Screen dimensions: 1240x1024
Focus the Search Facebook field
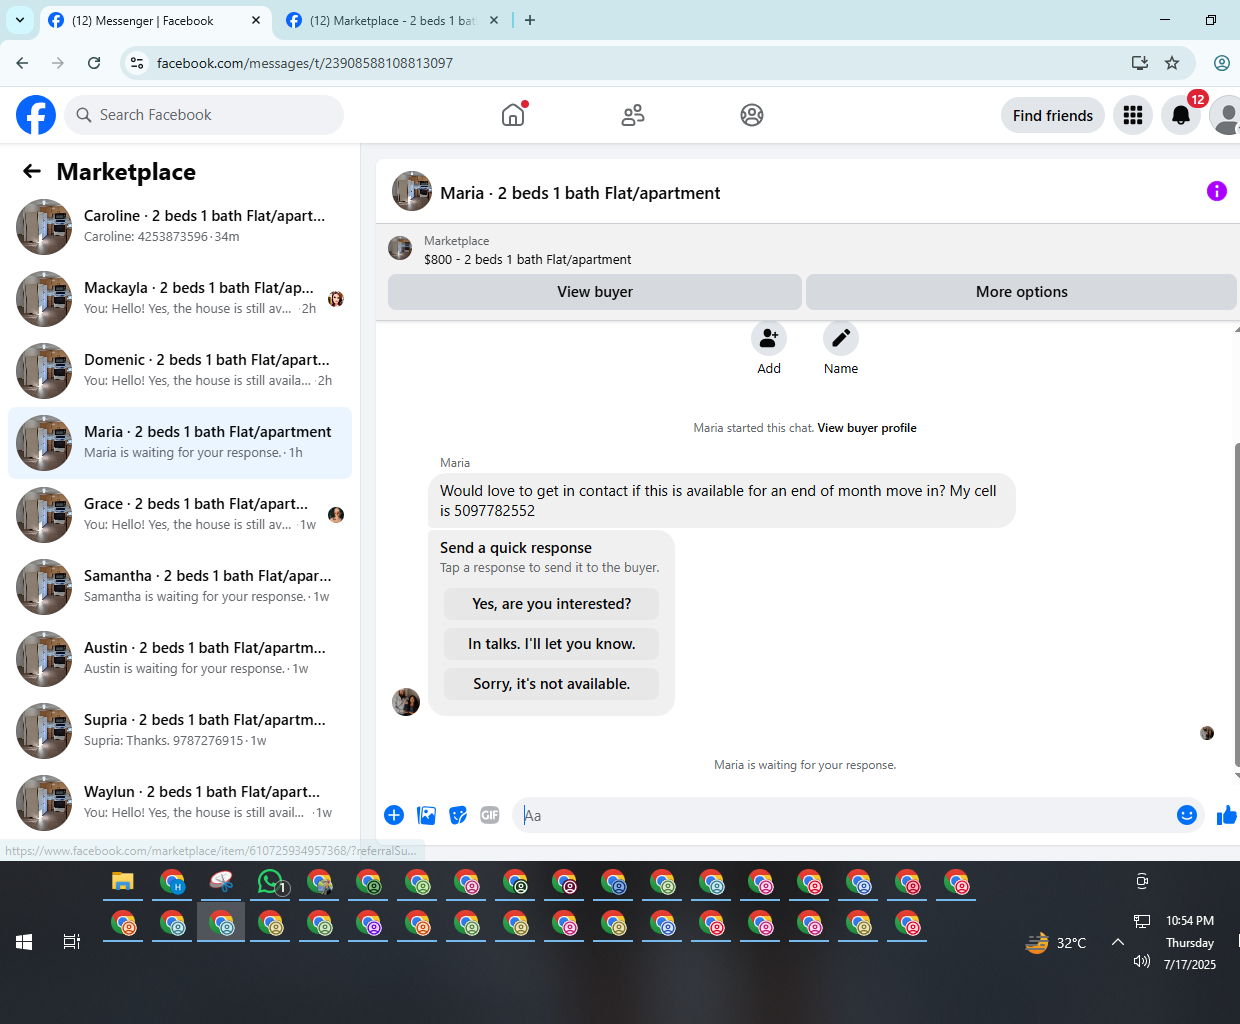[x=205, y=115]
